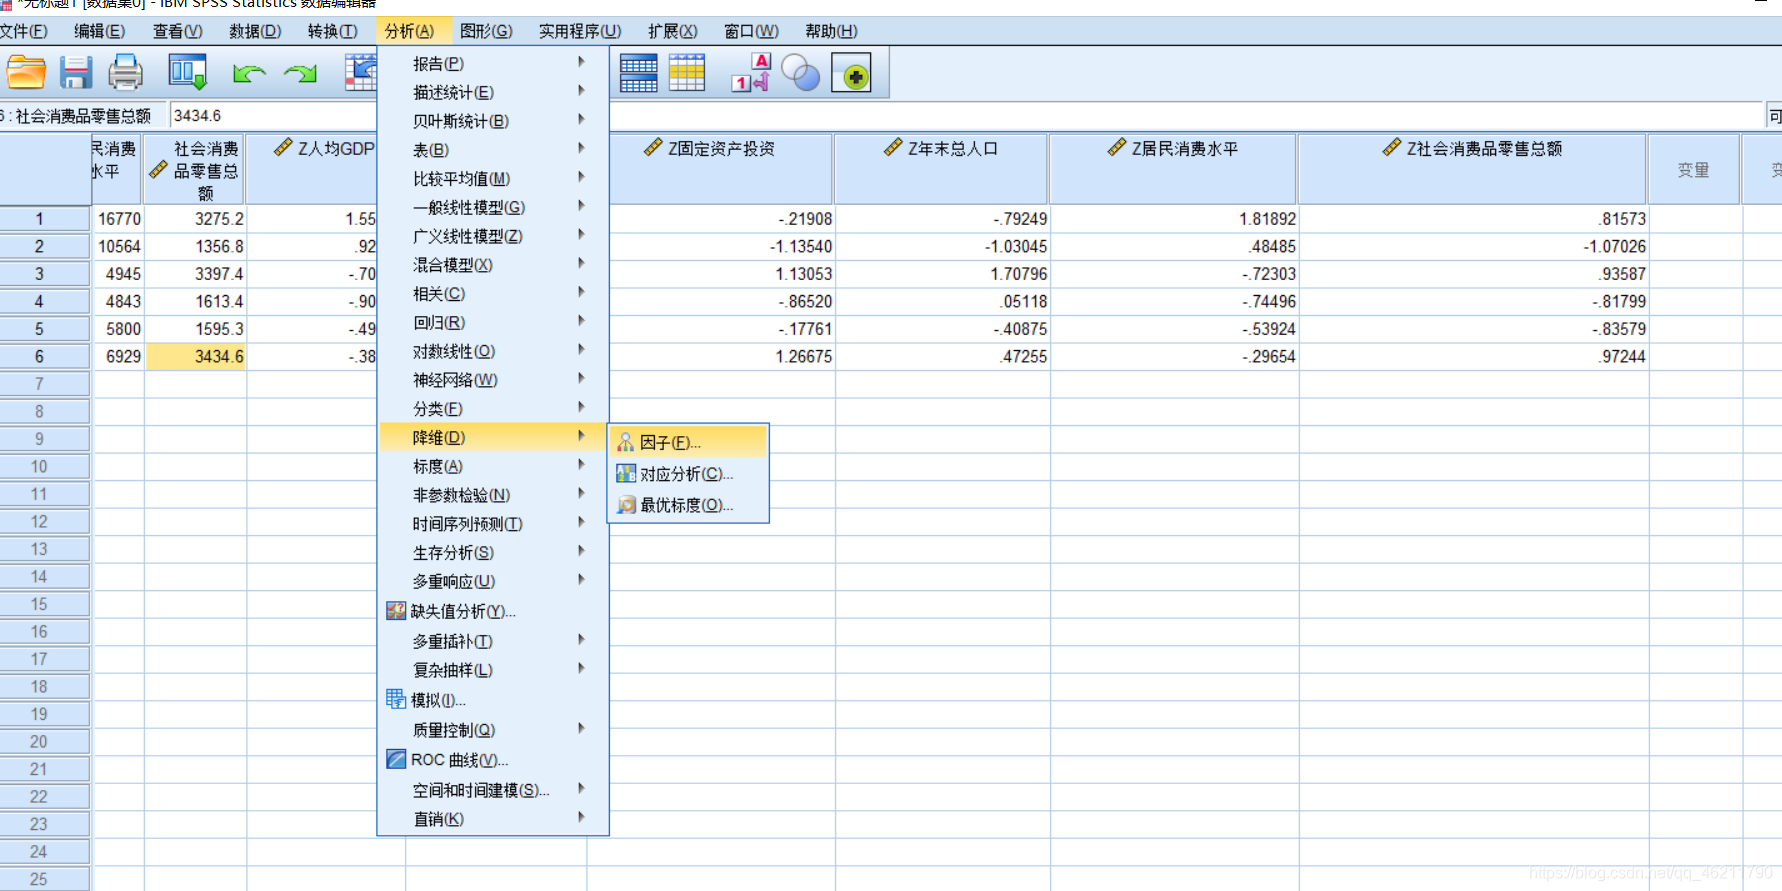The height and width of the screenshot is (891, 1782).
Task: Open 质量控制(Q) submenu
Action: [x=493, y=730]
